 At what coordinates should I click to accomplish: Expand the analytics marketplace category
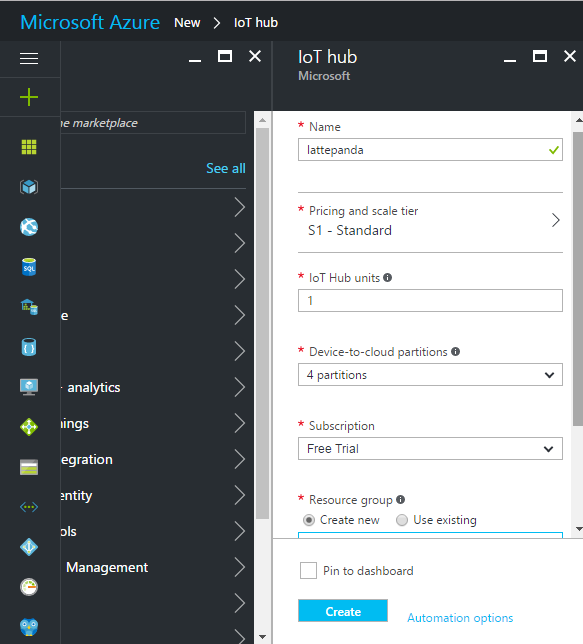(x=153, y=387)
